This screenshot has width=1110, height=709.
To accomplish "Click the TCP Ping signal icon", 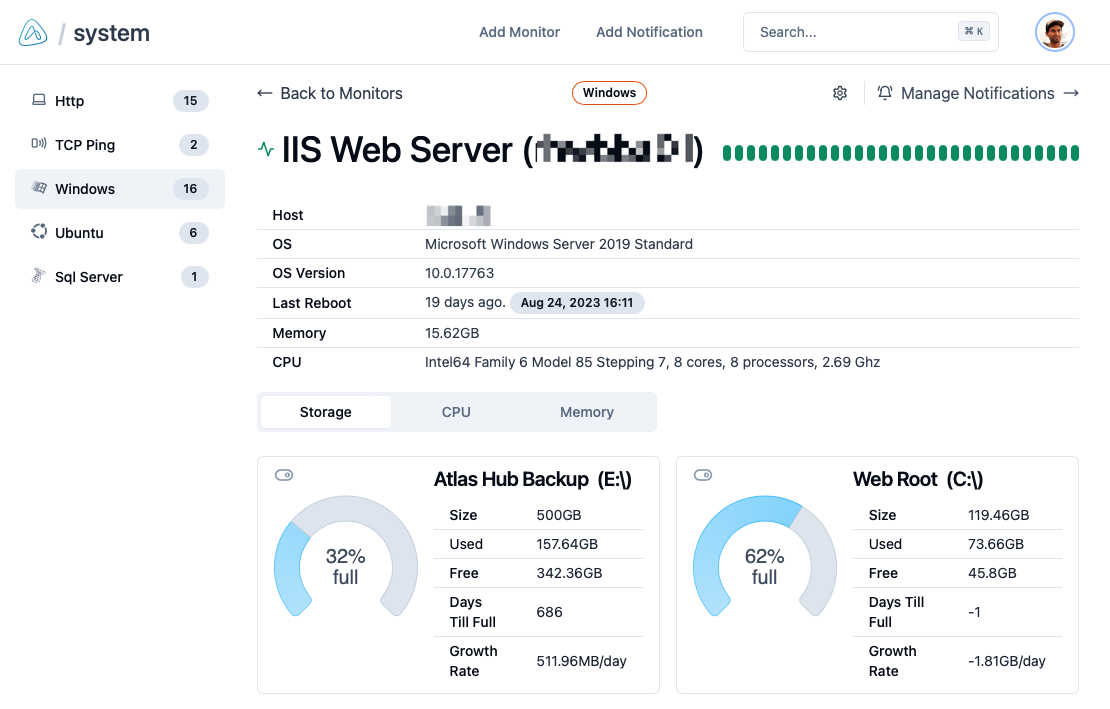I will (40, 144).
